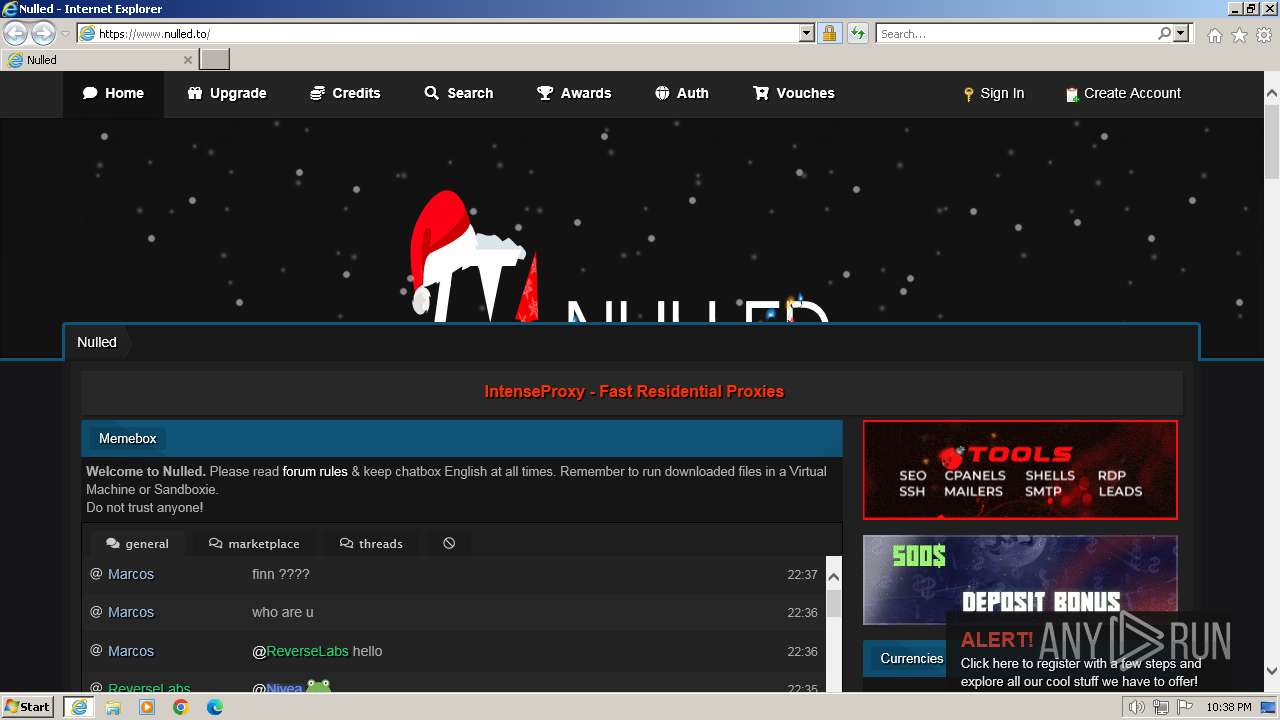Open the Credits nav item
Viewport: 1280px width, 720px height.
(x=345, y=93)
